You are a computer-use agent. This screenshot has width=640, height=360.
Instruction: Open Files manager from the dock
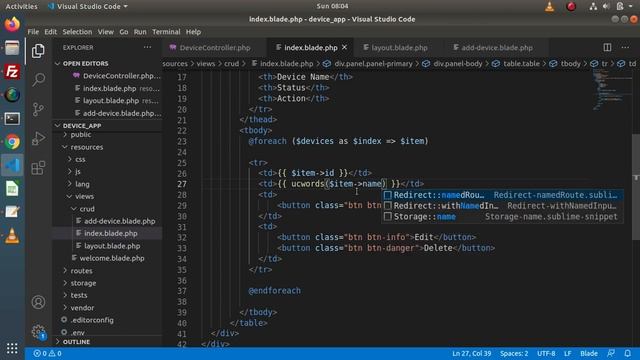[12, 48]
